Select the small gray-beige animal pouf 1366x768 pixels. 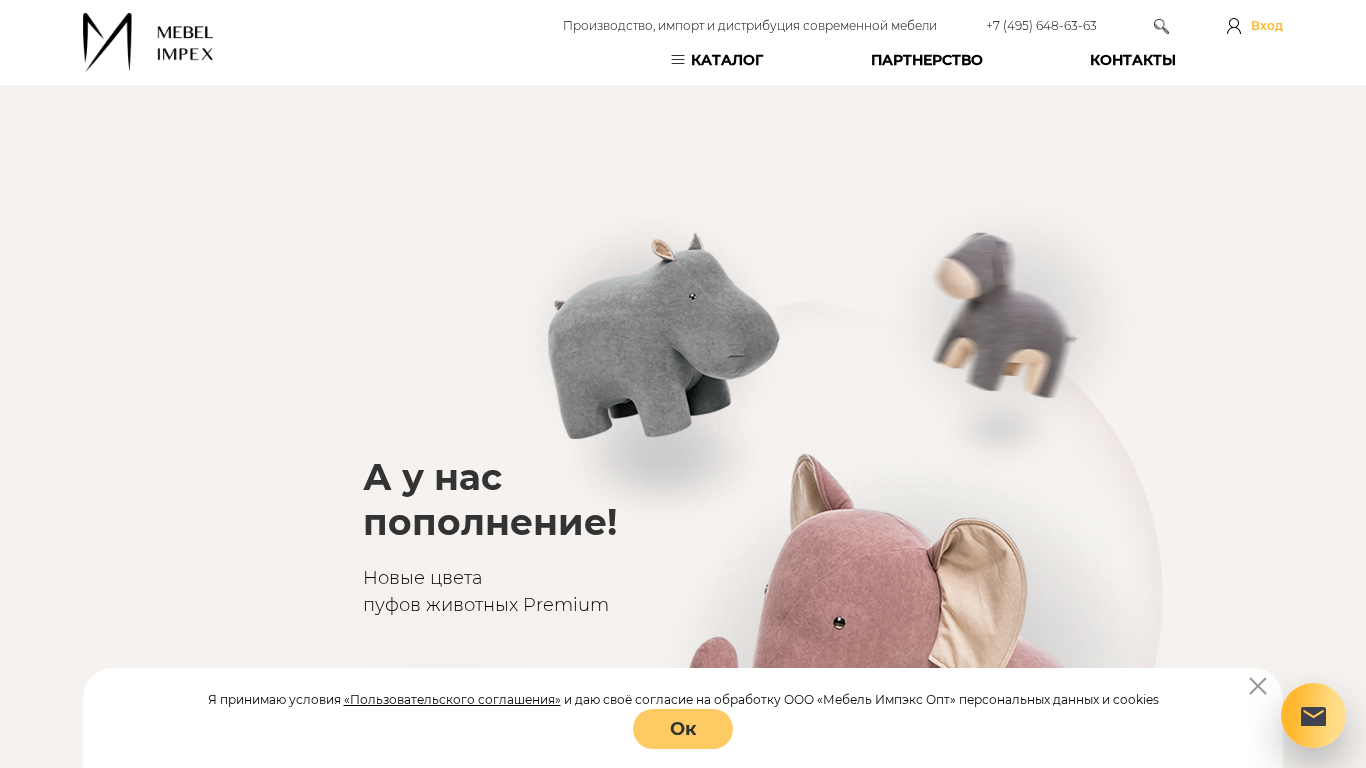pos(1003,314)
